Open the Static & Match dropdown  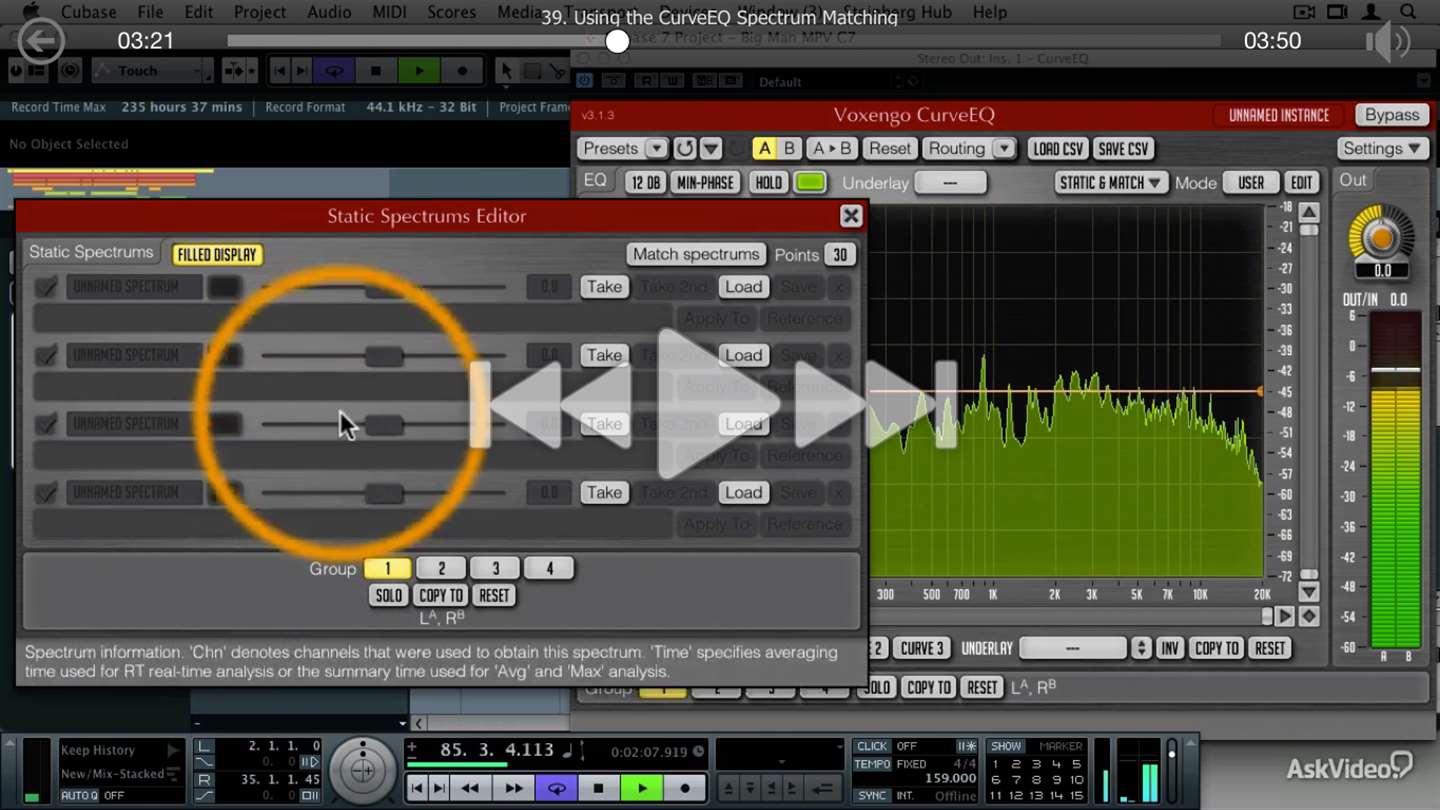point(1110,183)
